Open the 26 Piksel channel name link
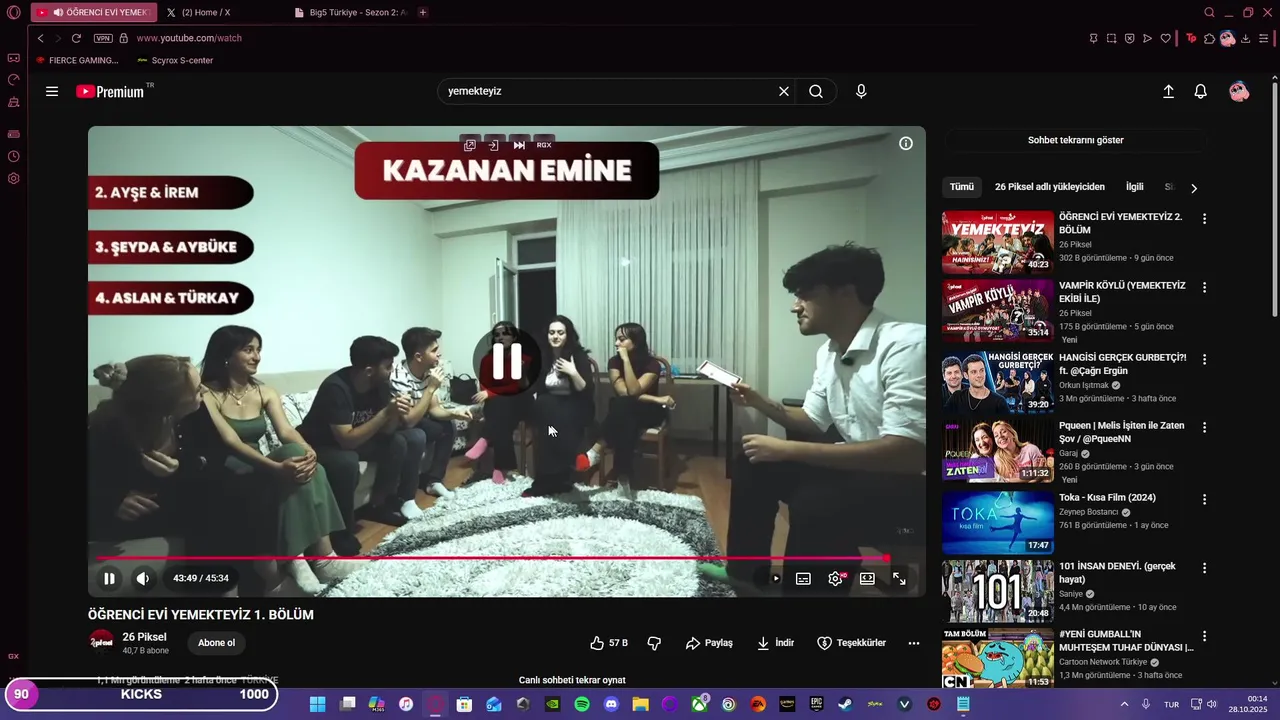The width and height of the screenshot is (1280, 720). 145,637
